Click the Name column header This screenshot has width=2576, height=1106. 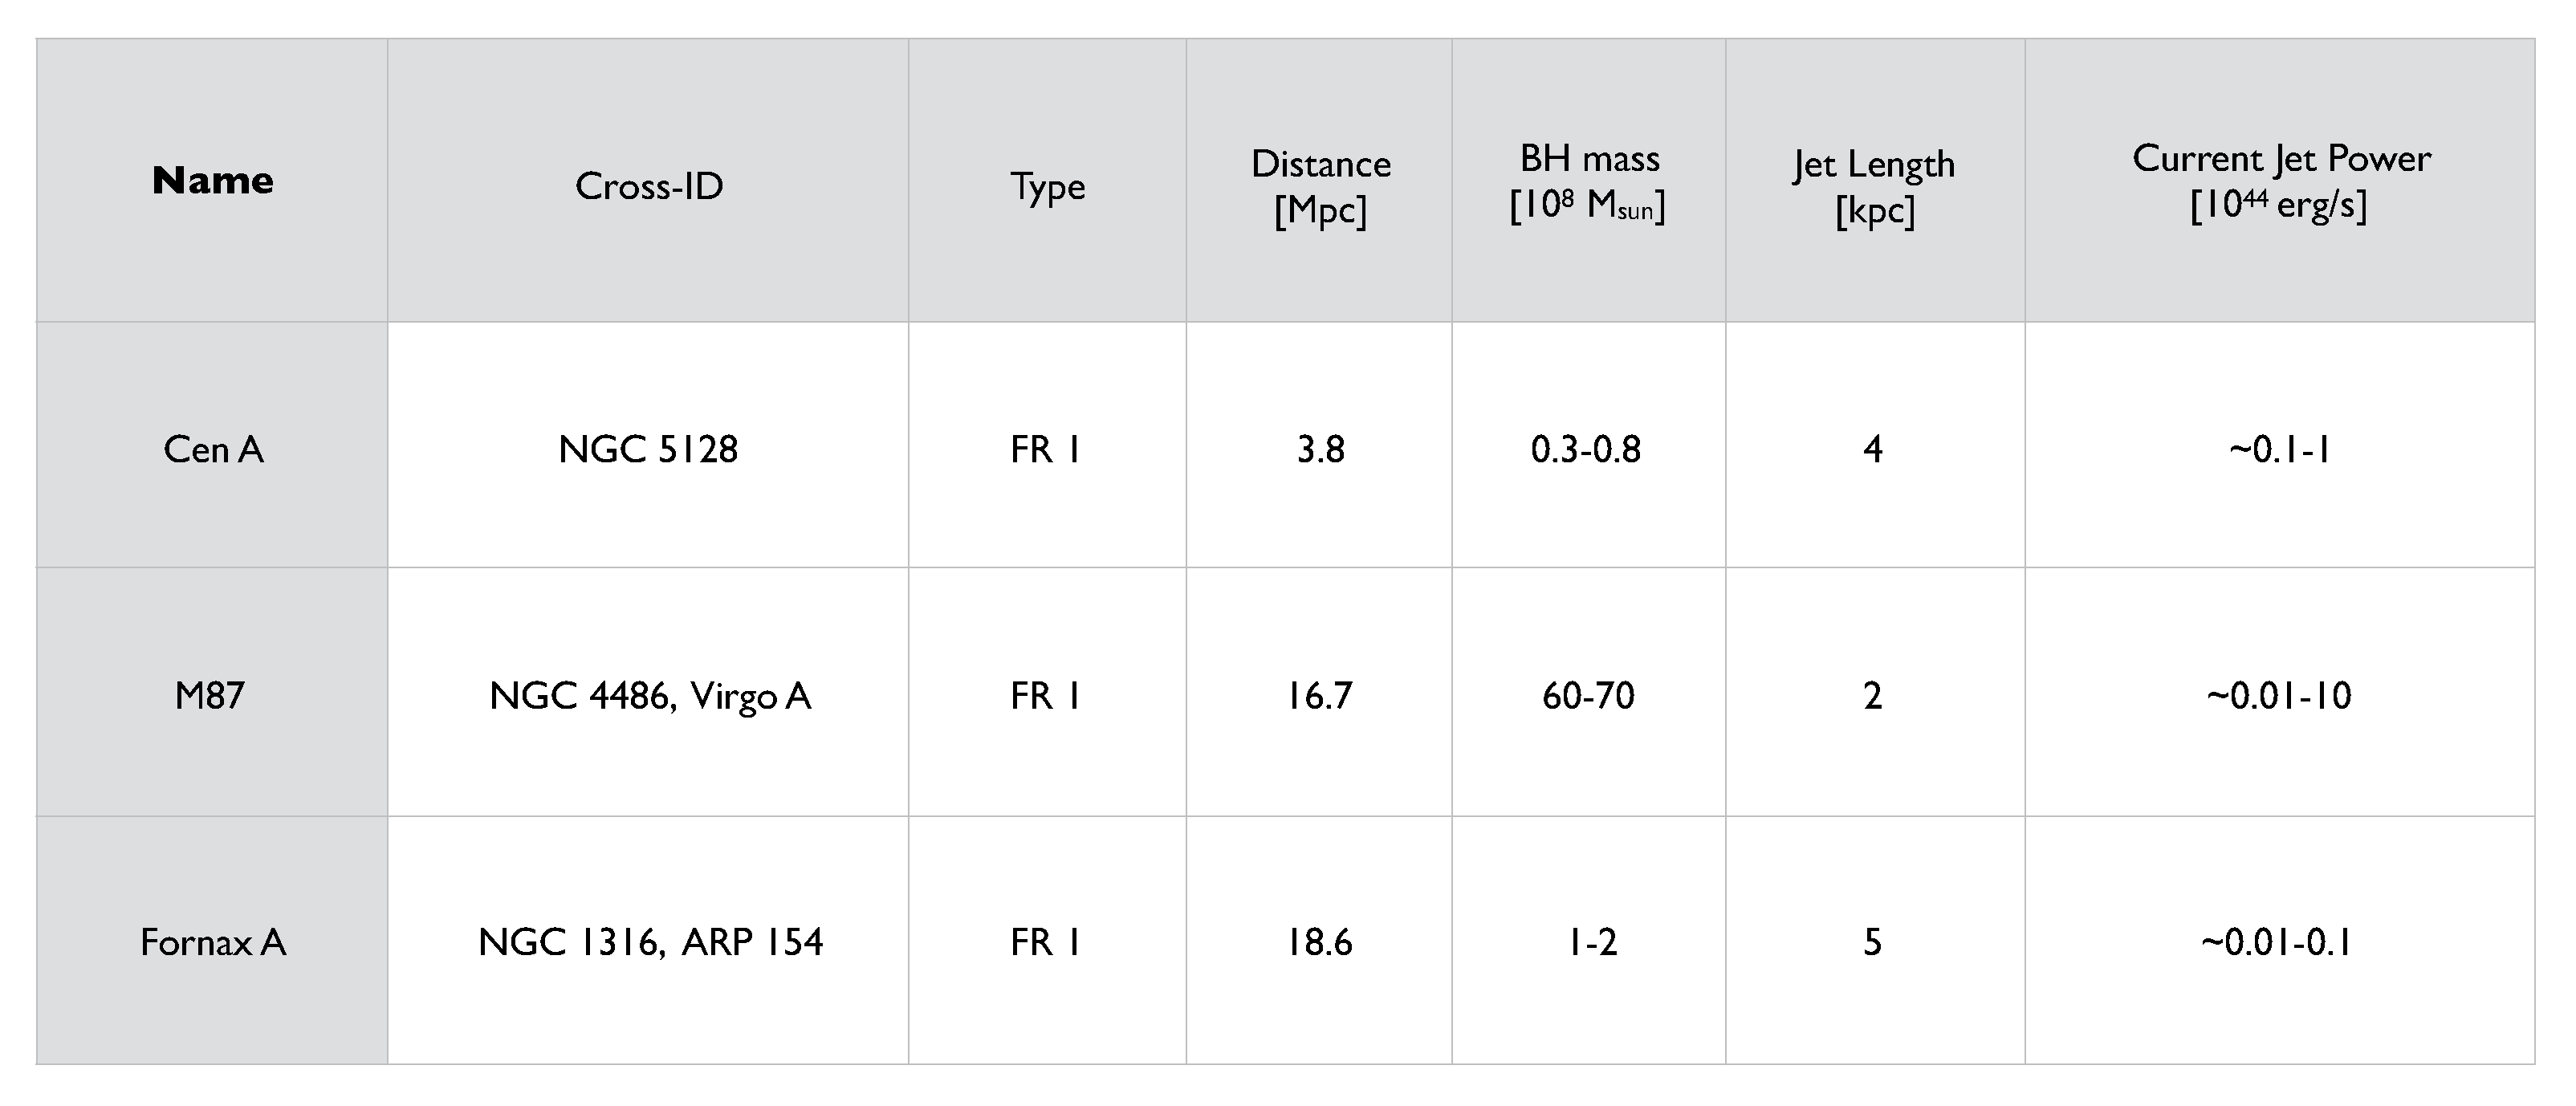[212, 181]
